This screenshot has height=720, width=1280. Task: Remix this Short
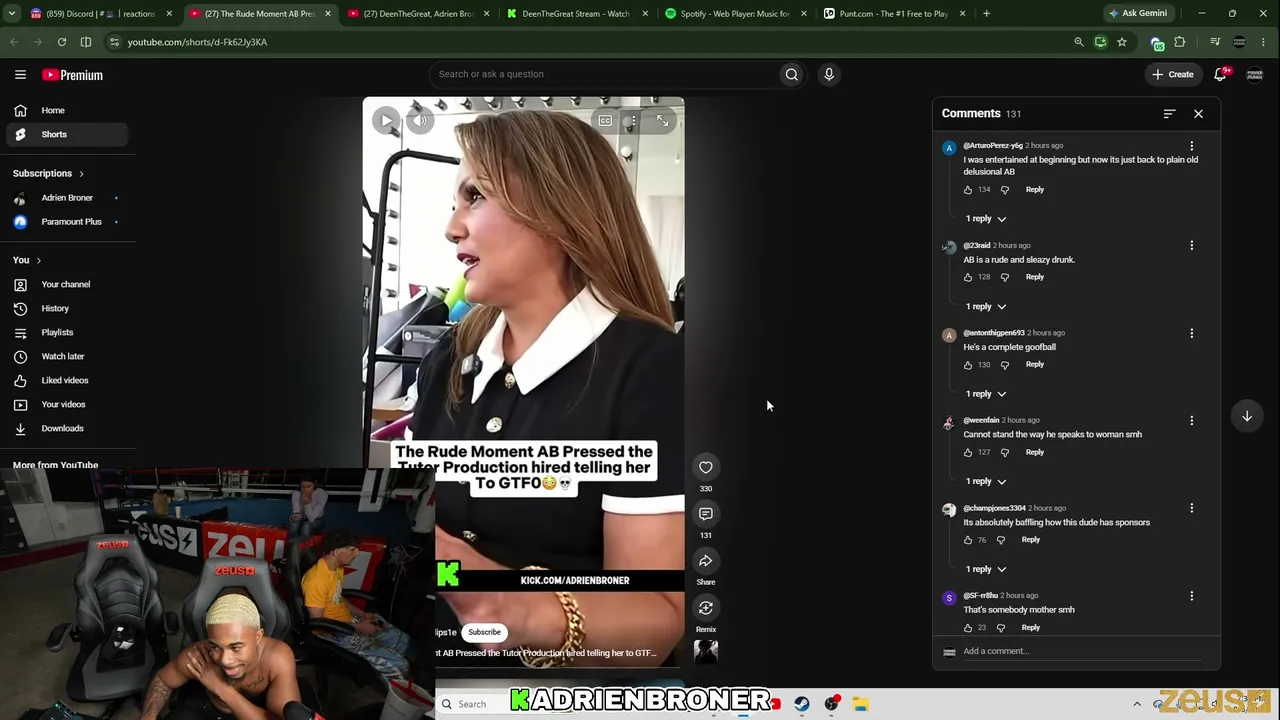tap(705, 608)
